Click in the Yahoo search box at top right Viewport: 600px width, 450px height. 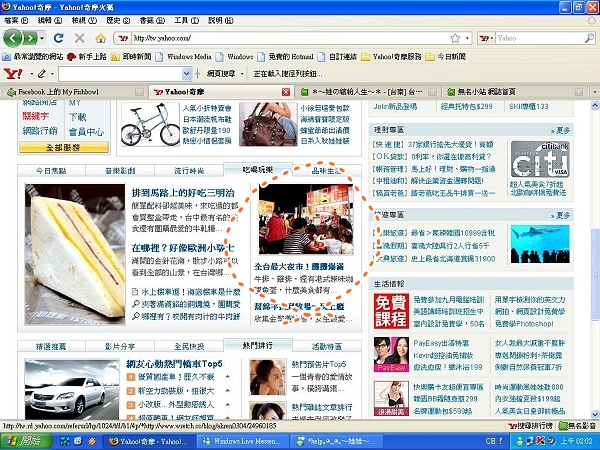[x=540, y=38]
